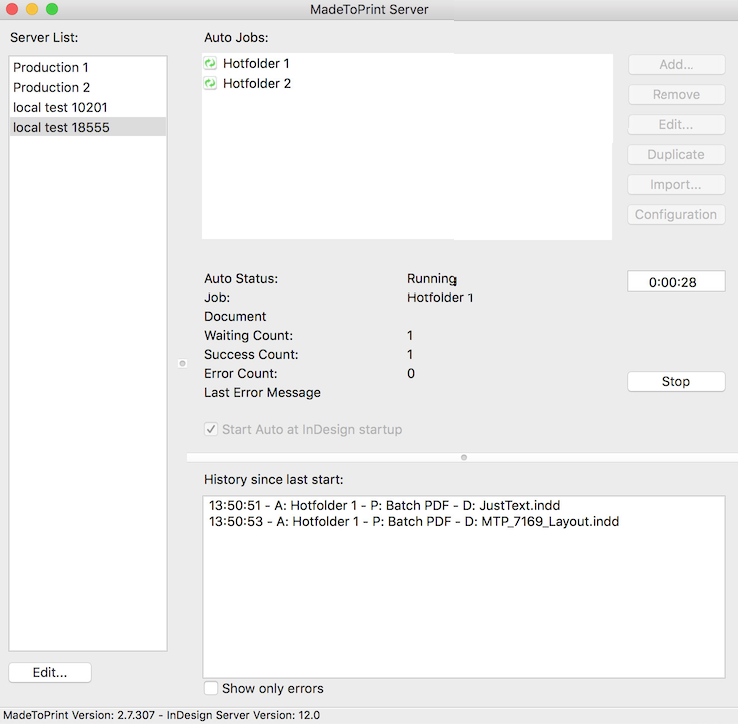Toggle Start Auto at InDesign startup checkbox
This screenshot has width=738, height=724.
click(x=210, y=429)
